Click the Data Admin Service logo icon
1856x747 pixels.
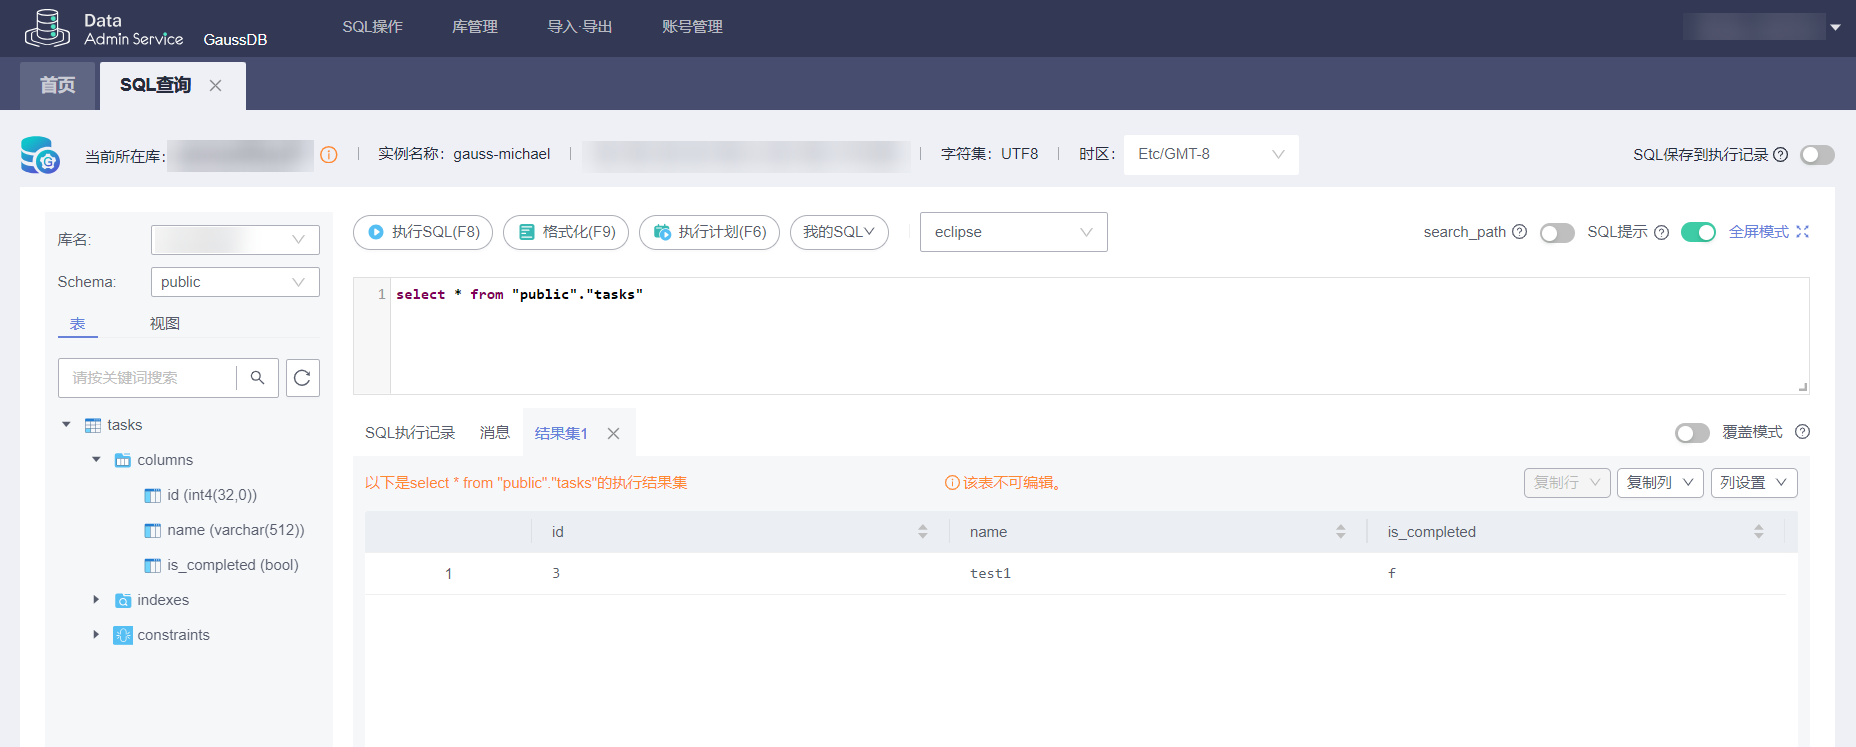pyautogui.click(x=47, y=28)
